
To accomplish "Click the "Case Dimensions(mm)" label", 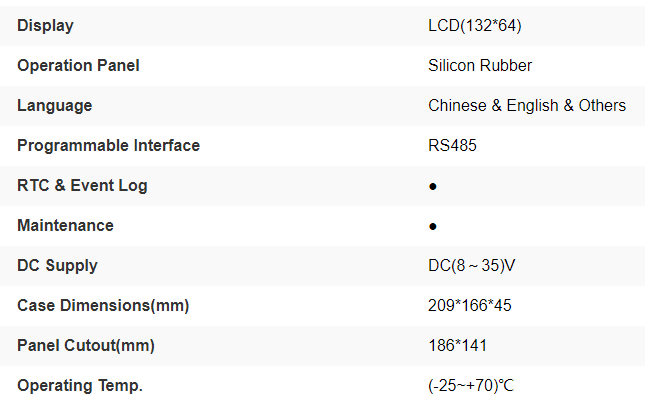I will coord(103,305).
